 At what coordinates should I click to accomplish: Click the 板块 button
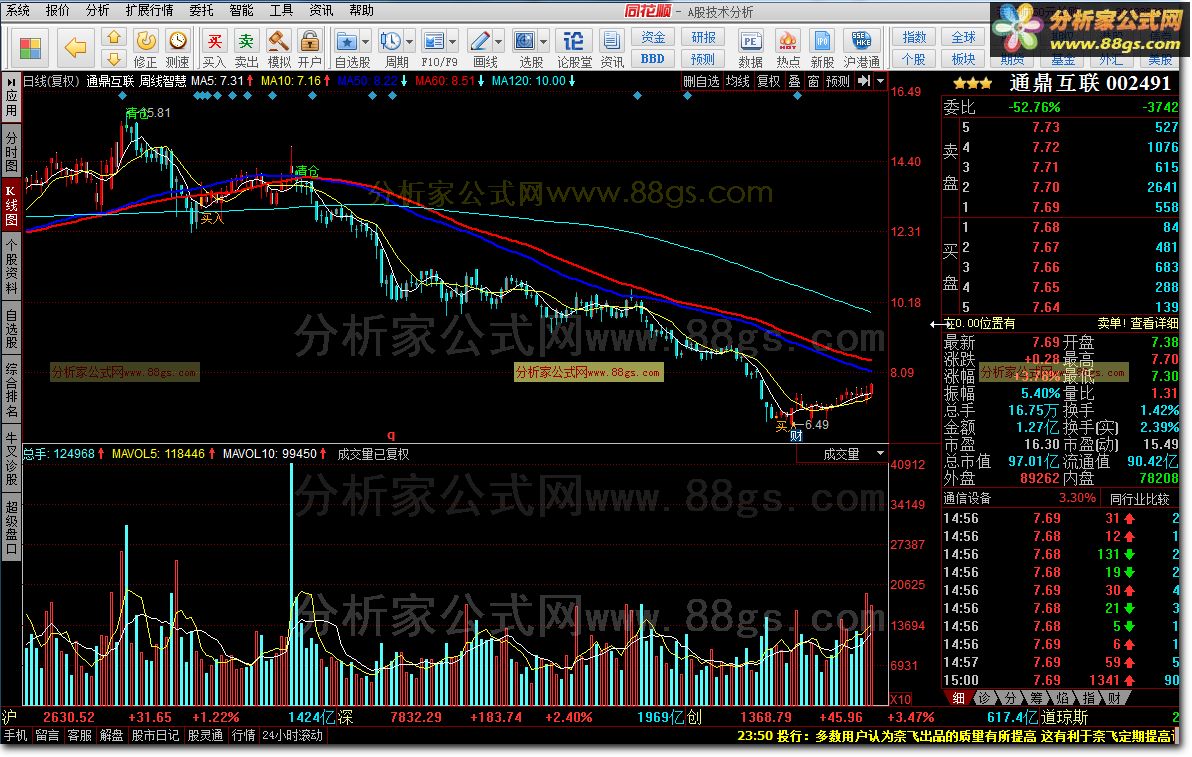point(963,59)
